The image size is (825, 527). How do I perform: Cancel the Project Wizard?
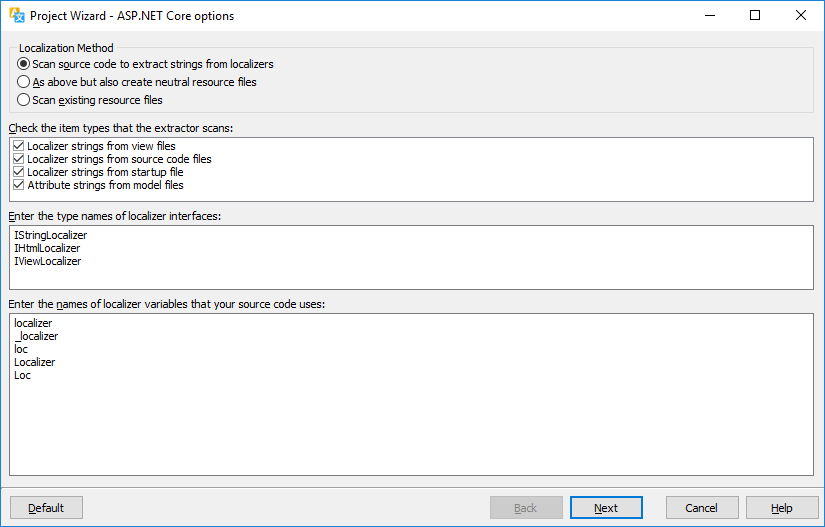(702, 508)
